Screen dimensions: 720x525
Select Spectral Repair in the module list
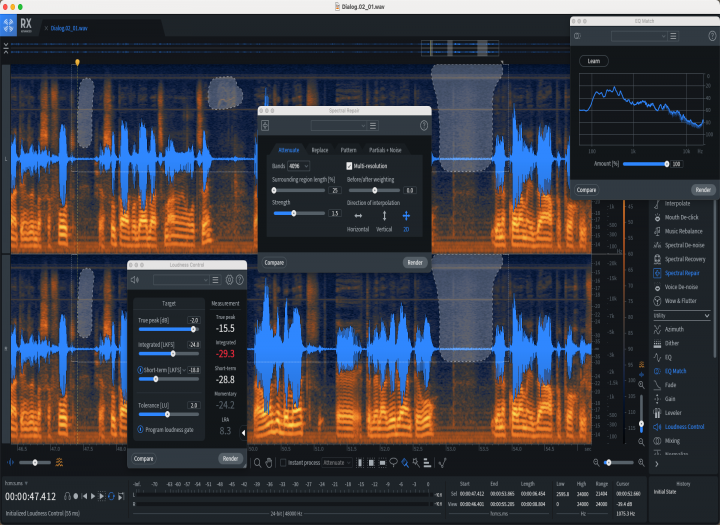point(681,273)
